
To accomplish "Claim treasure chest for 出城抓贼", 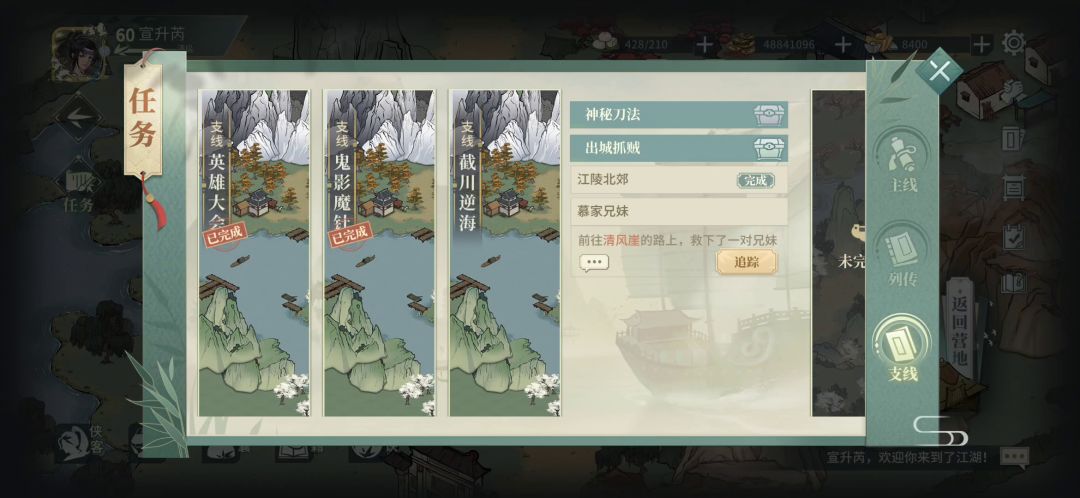I will point(769,148).
